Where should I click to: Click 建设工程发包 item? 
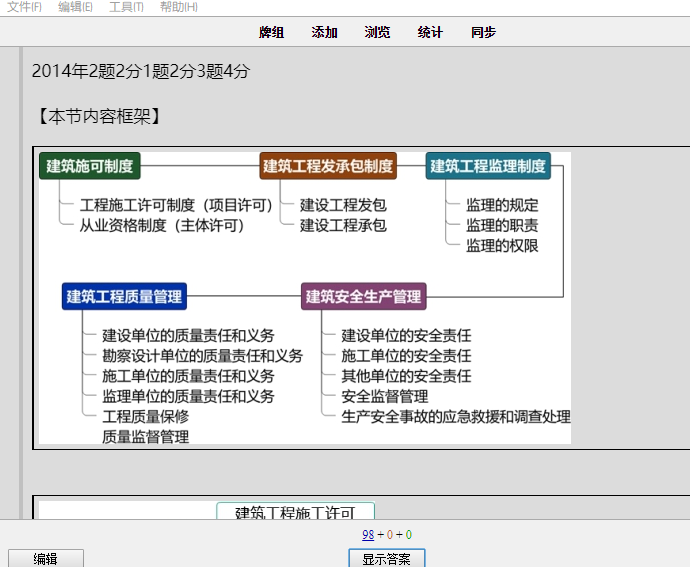[x=343, y=205]
